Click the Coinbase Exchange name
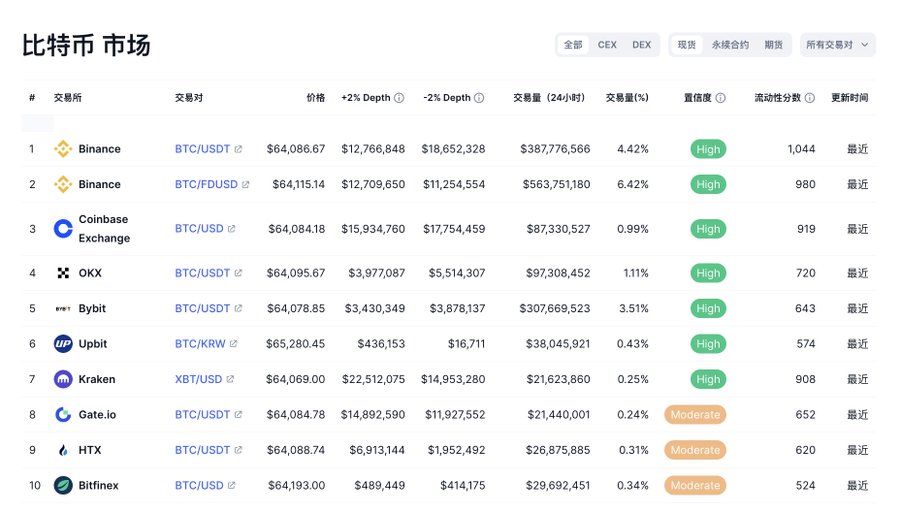This screenshot has width=900, height=512. 104,228
